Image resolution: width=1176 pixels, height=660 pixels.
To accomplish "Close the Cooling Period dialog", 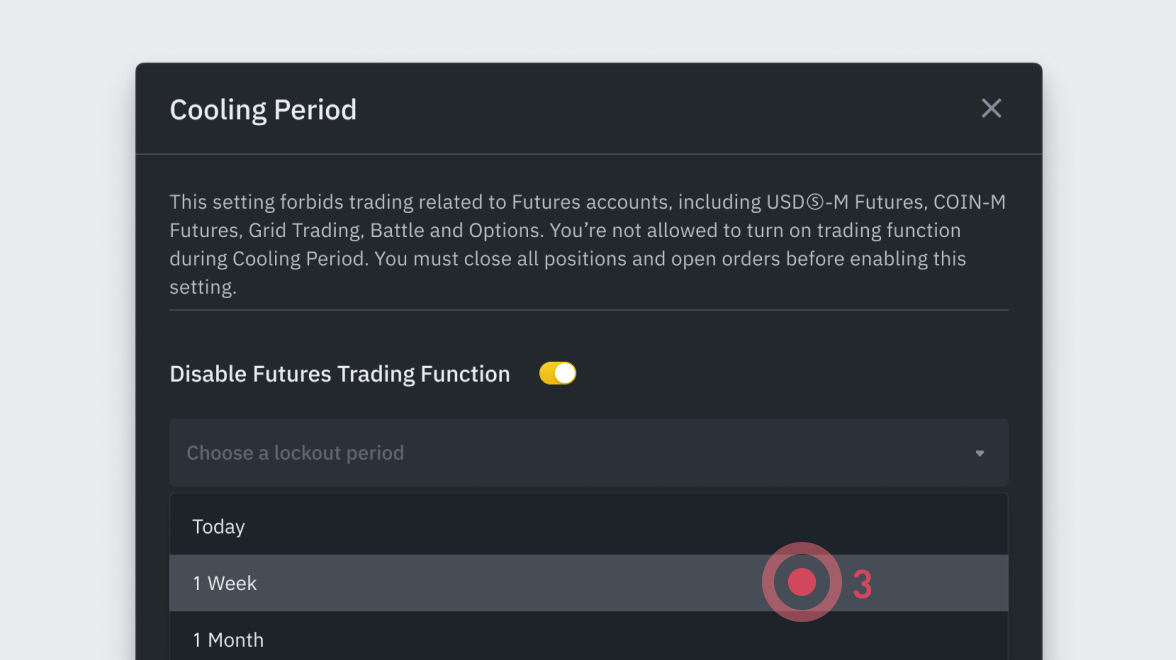I will coord(991,109).
